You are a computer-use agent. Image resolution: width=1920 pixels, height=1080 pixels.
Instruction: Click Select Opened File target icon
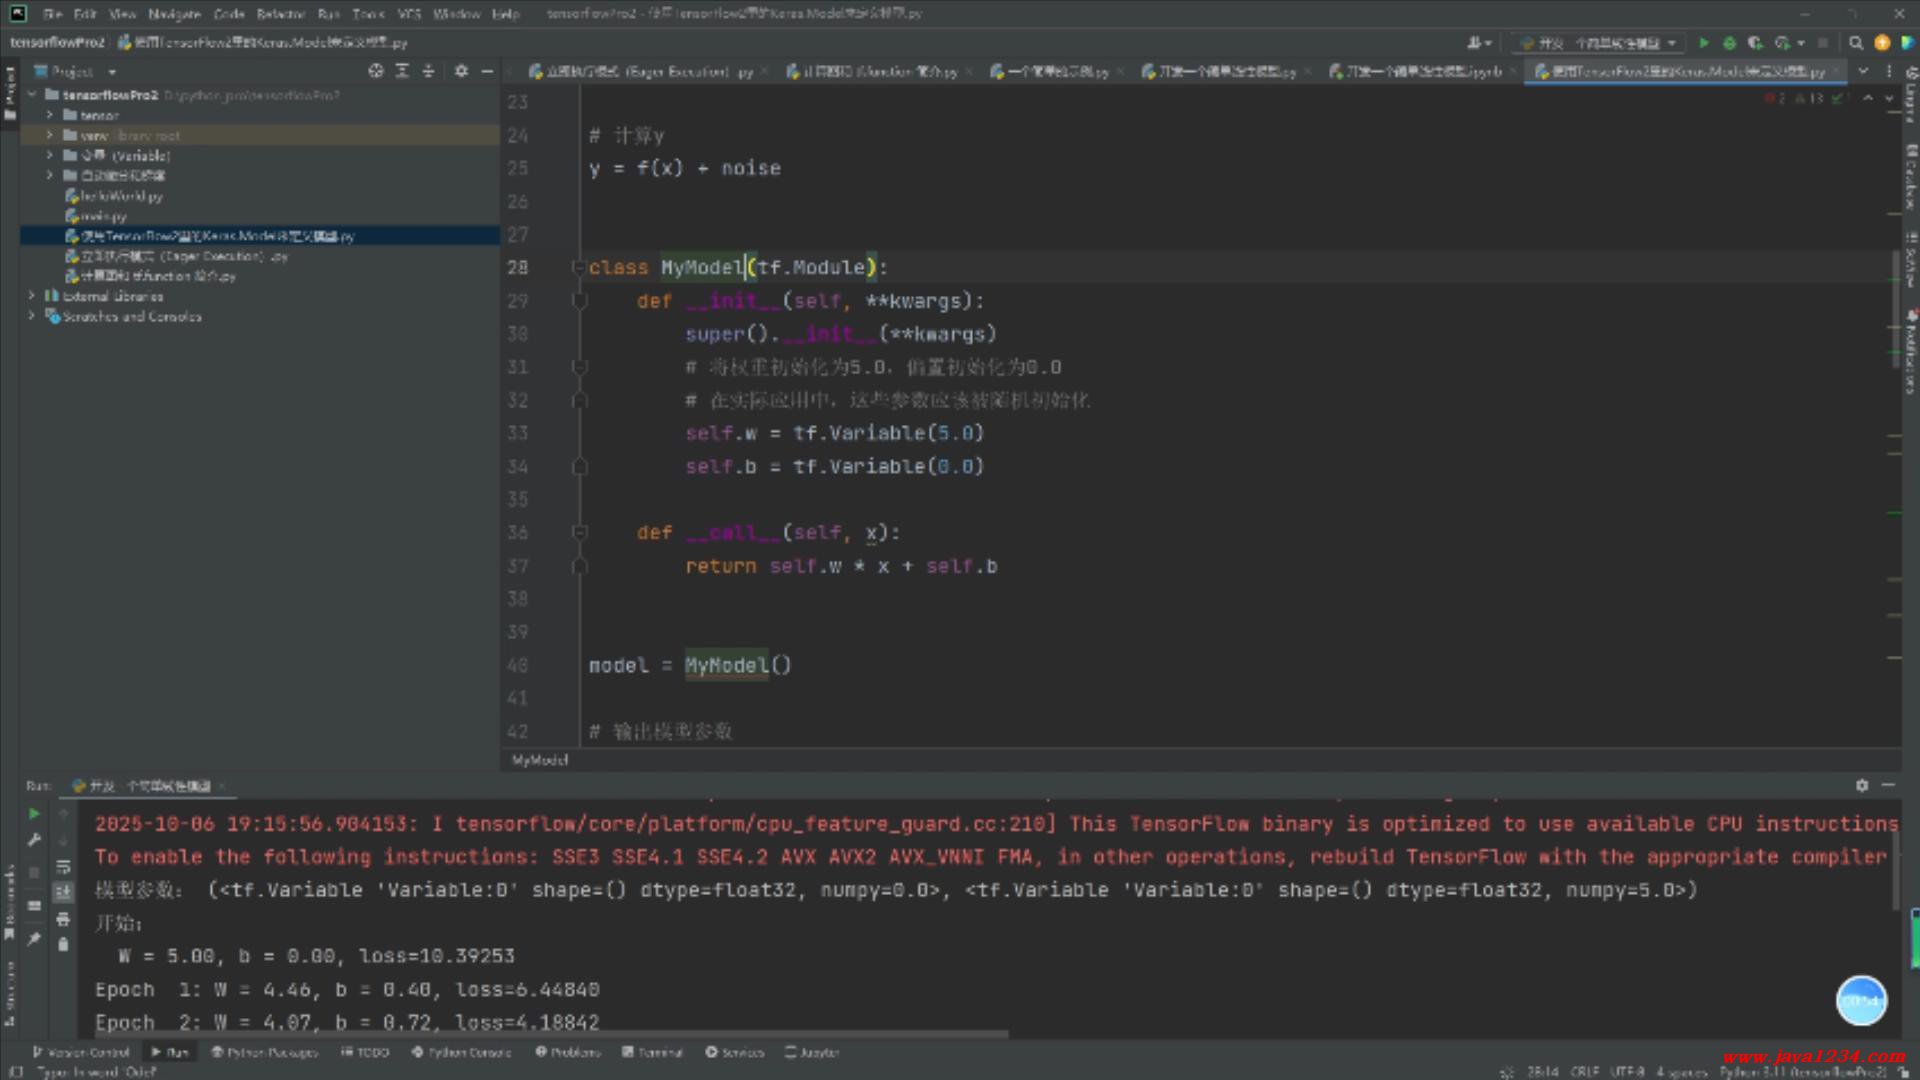[x=376, y=71]
